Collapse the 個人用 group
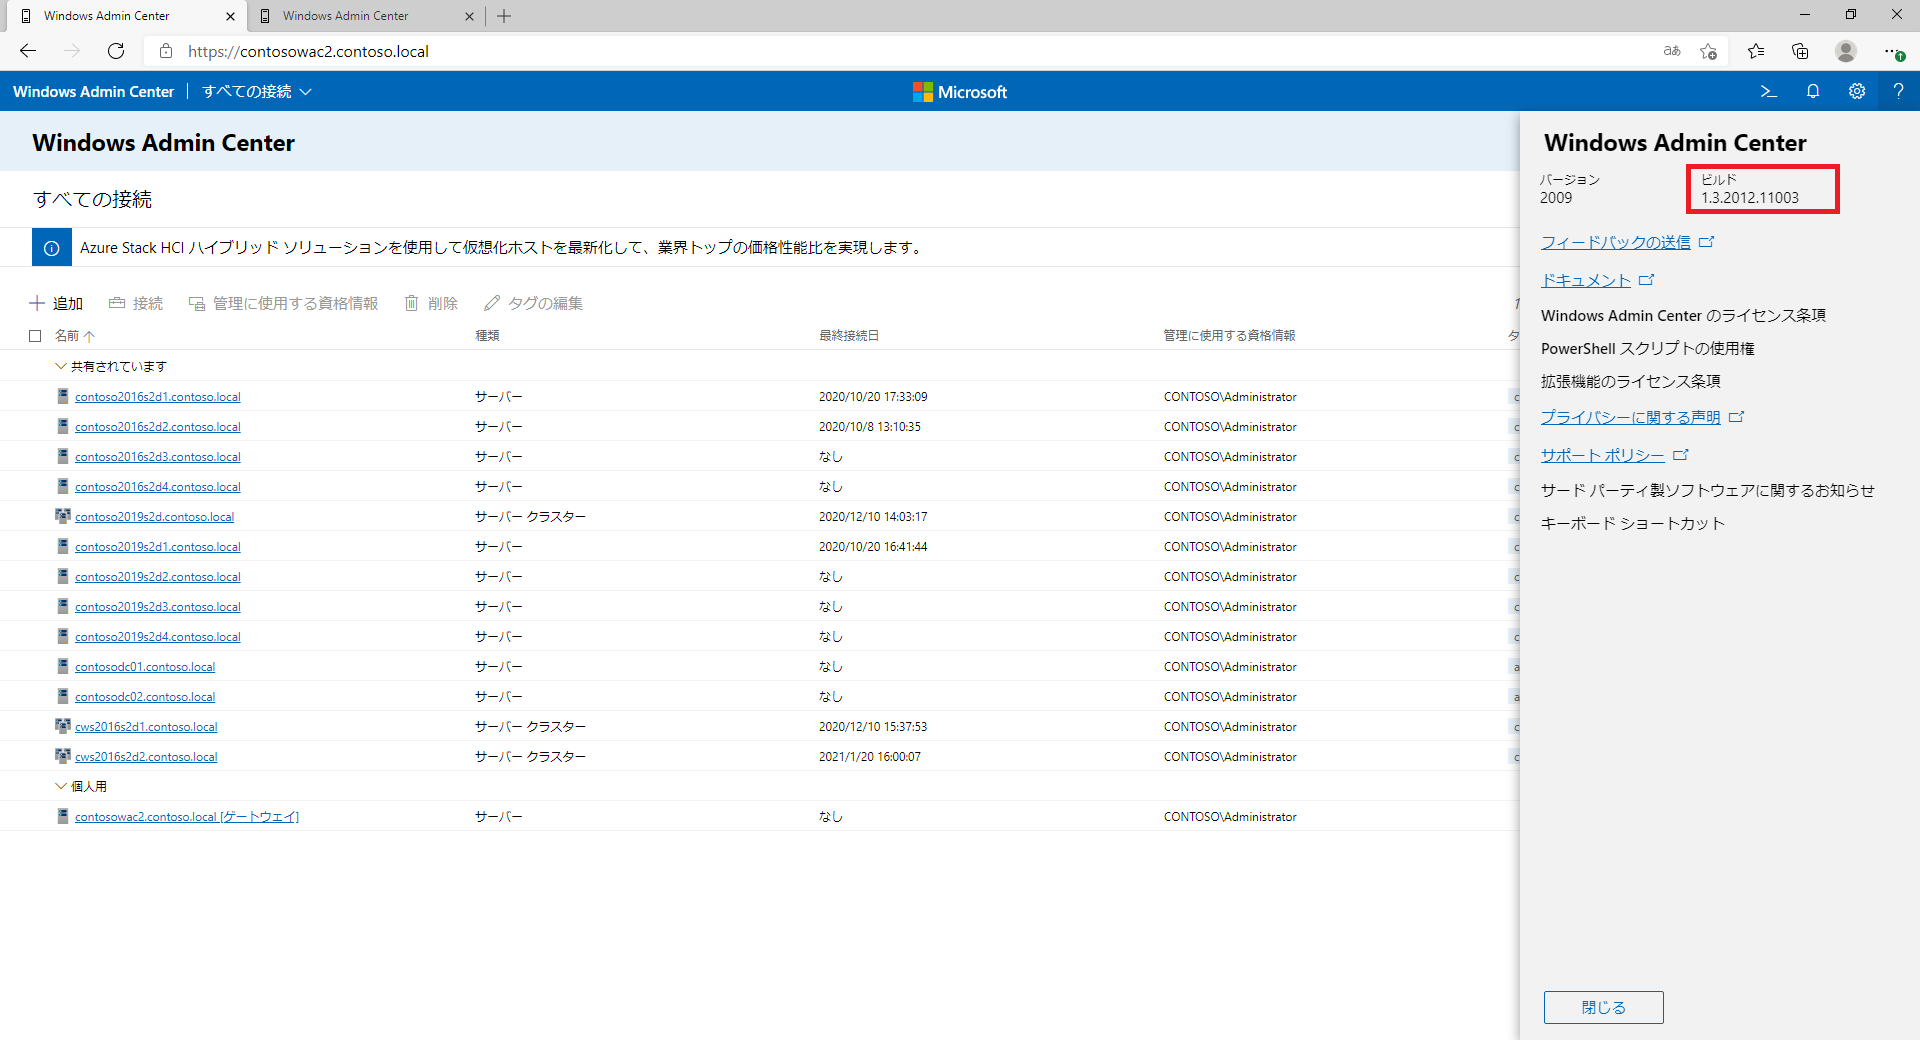Image resolution: width=1920 pixels, height=1040 pixels. point(61,786)
